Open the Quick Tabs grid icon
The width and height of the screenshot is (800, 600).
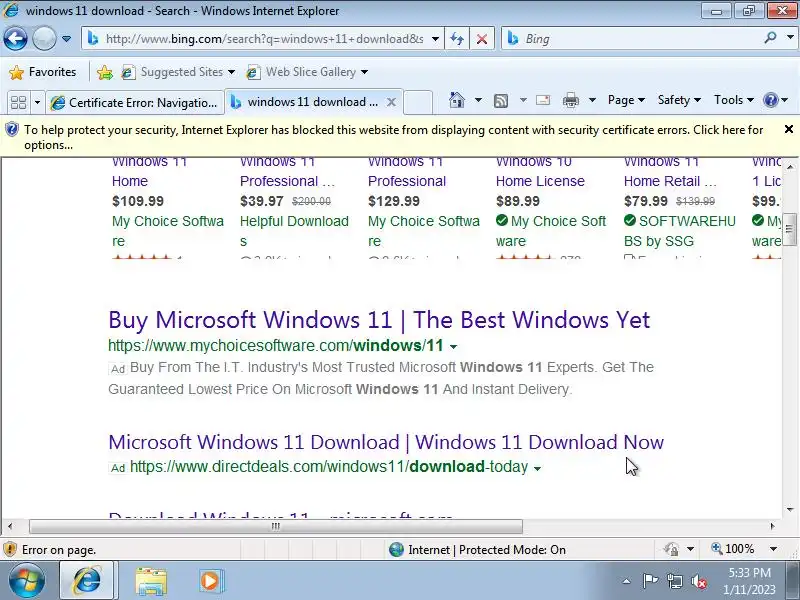pos(18,102)
